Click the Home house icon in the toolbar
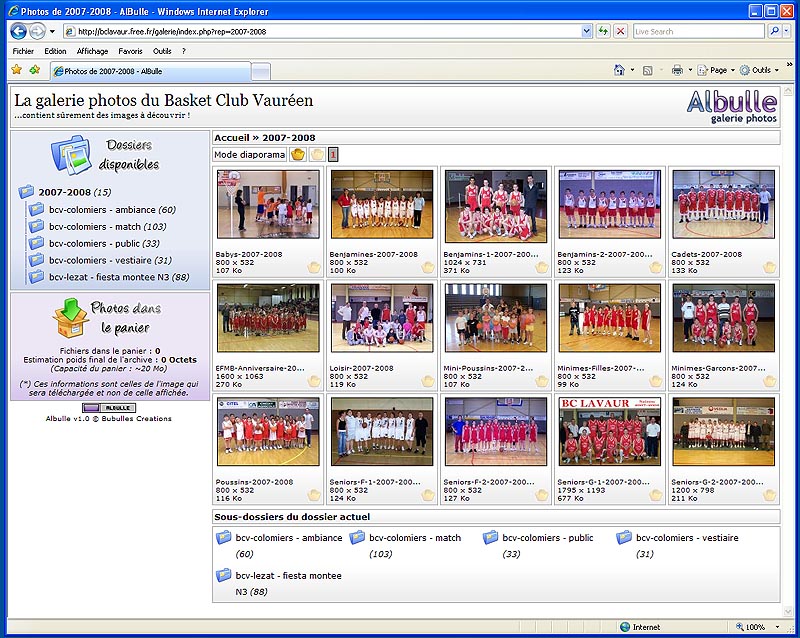The image size is (800, 638). [x=619, y=70]
